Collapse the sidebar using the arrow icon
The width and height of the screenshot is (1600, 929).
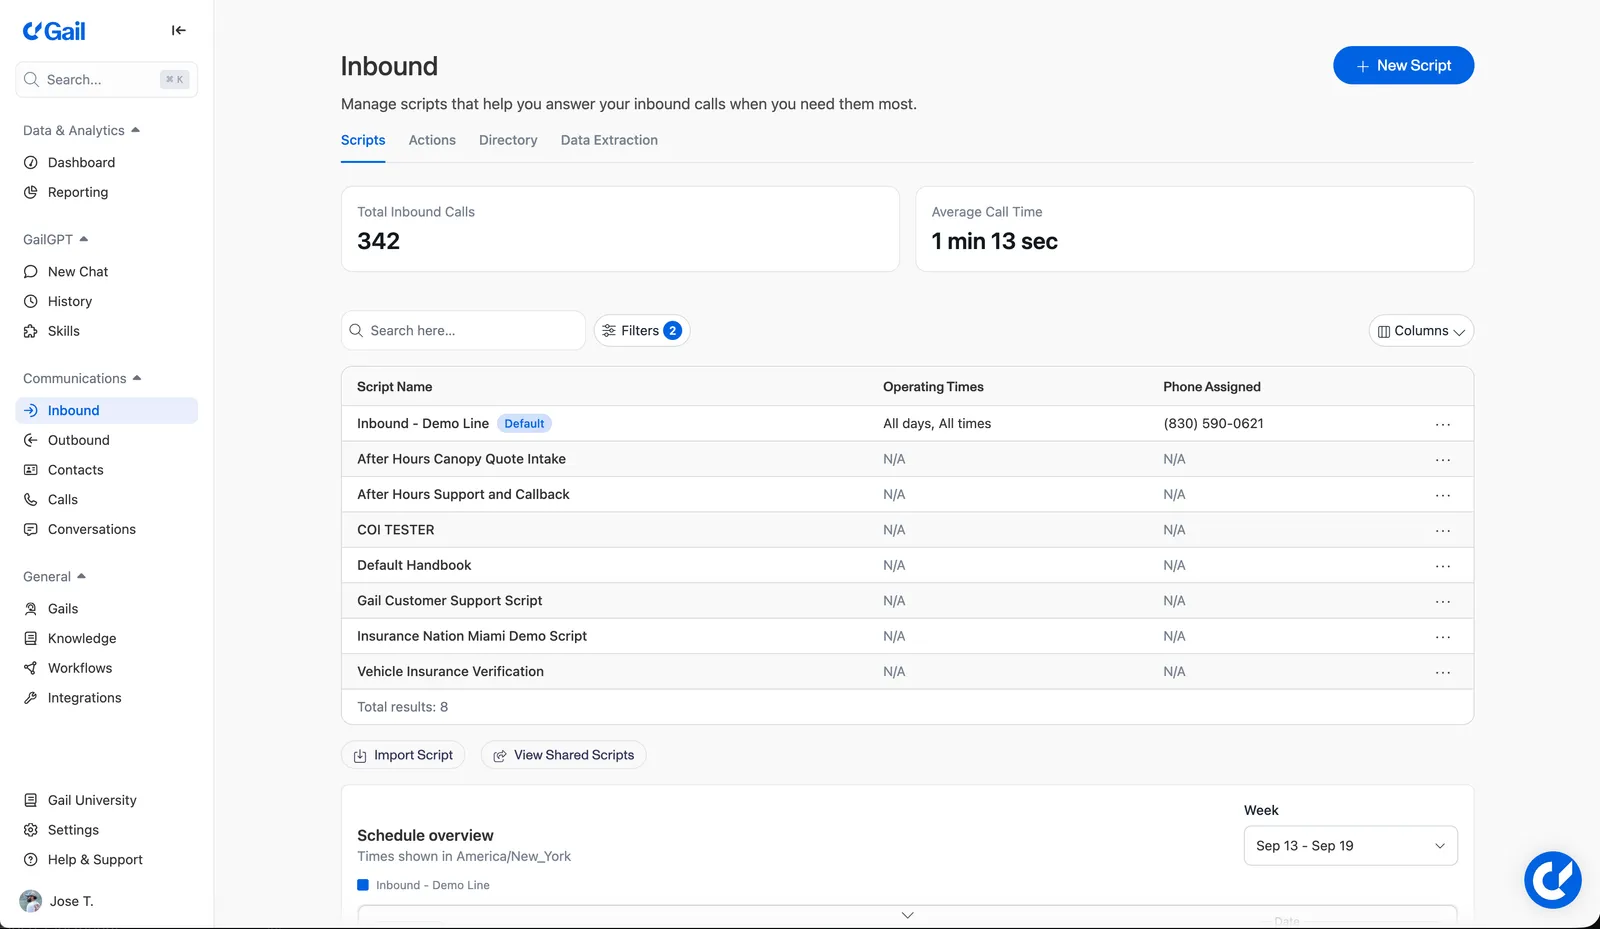(179, 30)
